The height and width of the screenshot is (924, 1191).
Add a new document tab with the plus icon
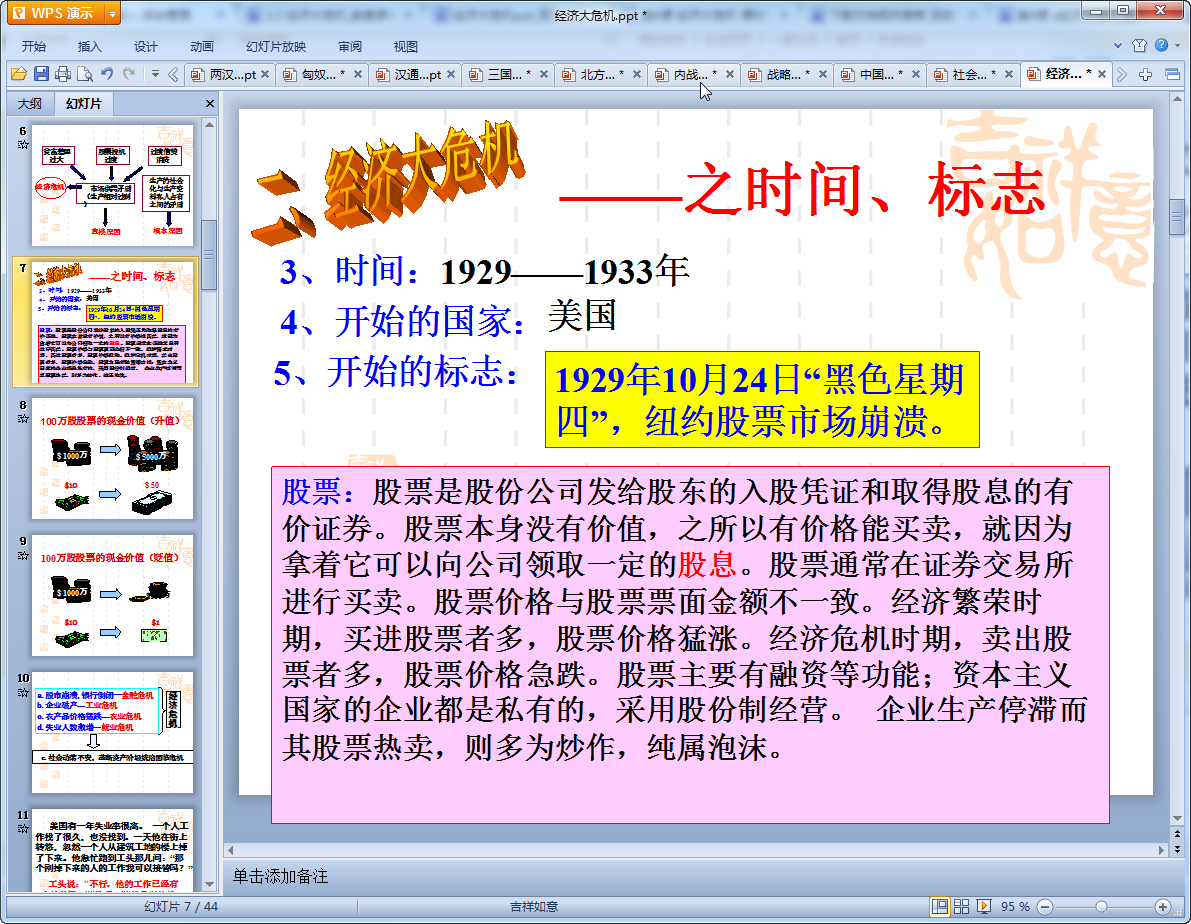[1145, 74]
